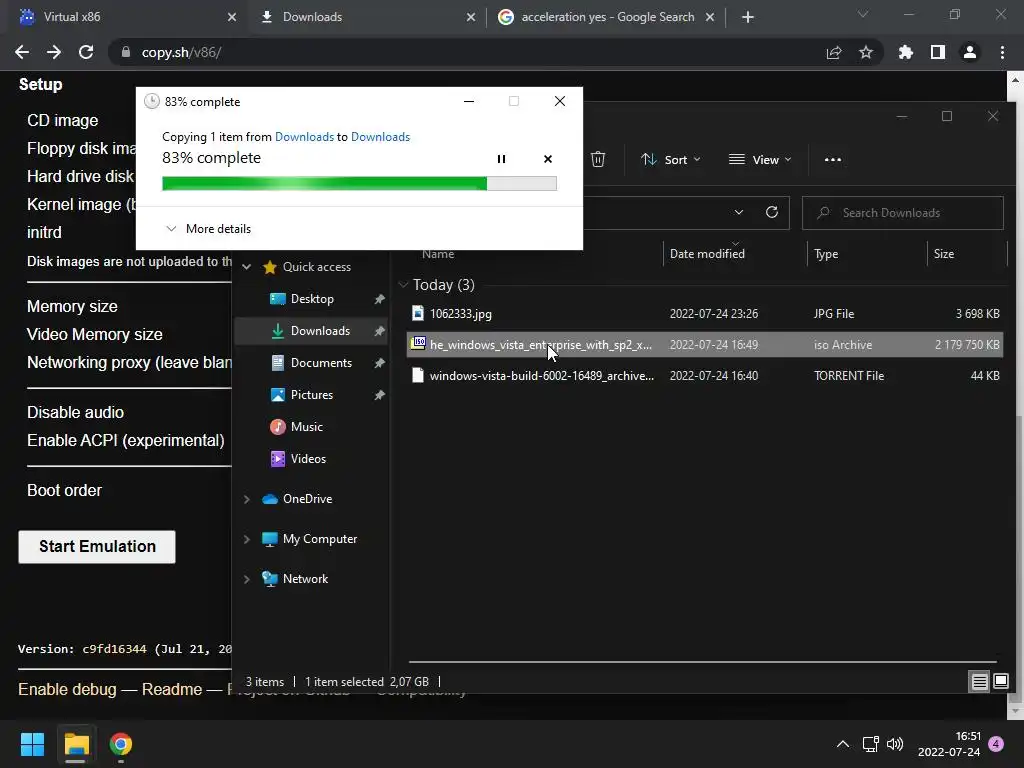Collapse the Today (3) group

404,285
